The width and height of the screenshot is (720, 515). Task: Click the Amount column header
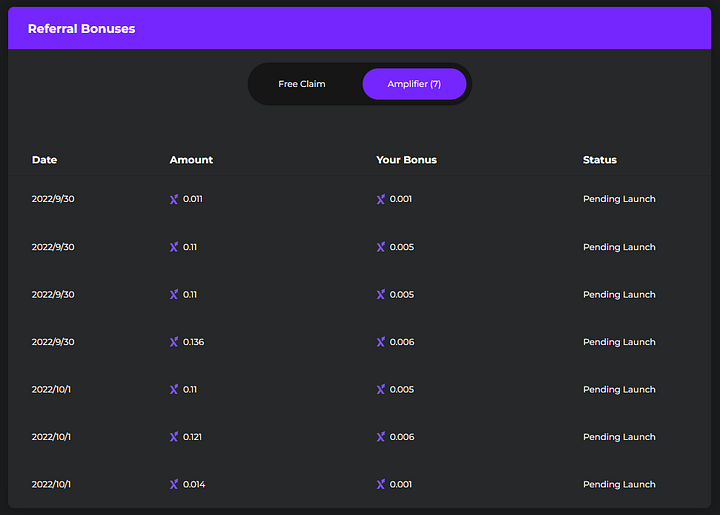(x=191, y=160)
